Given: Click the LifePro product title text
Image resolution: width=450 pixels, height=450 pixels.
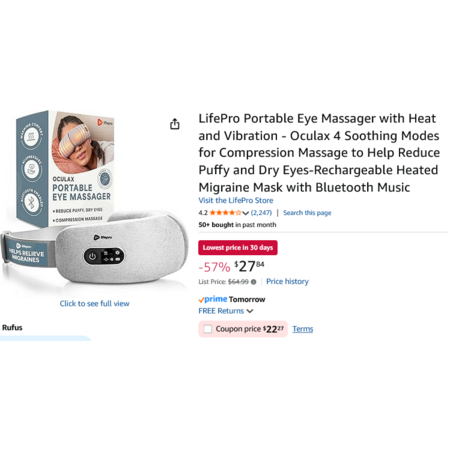Looking at the screenshot, I should (319, 153).
